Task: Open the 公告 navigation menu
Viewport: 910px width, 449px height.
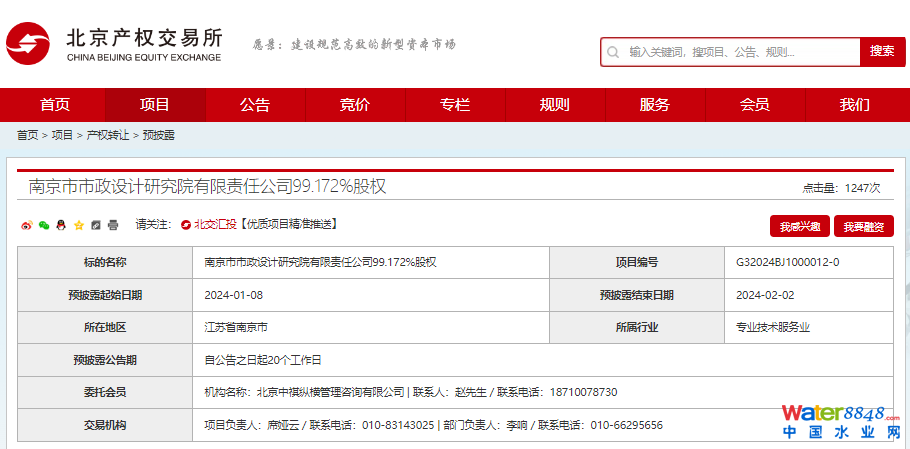Action: tap(255, 105)
